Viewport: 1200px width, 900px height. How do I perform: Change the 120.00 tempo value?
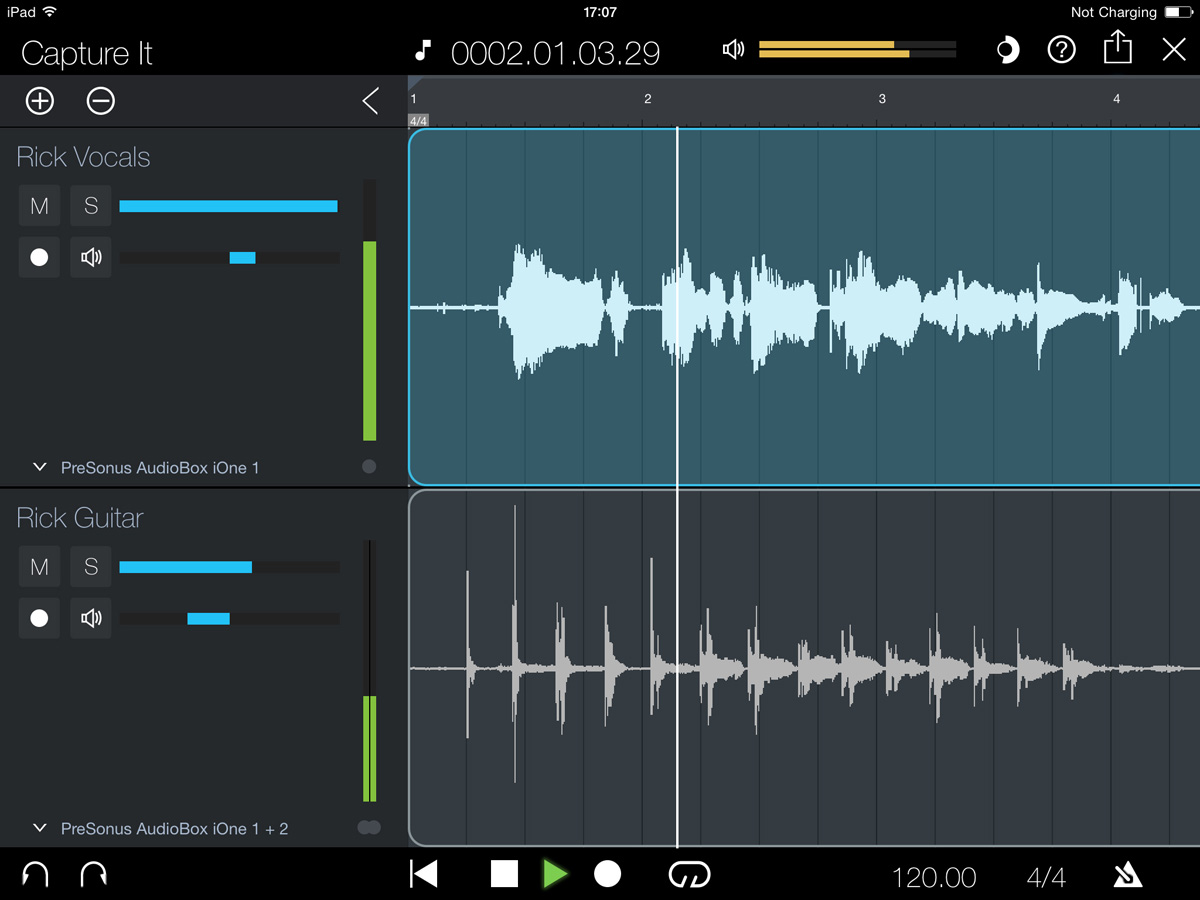934,877
